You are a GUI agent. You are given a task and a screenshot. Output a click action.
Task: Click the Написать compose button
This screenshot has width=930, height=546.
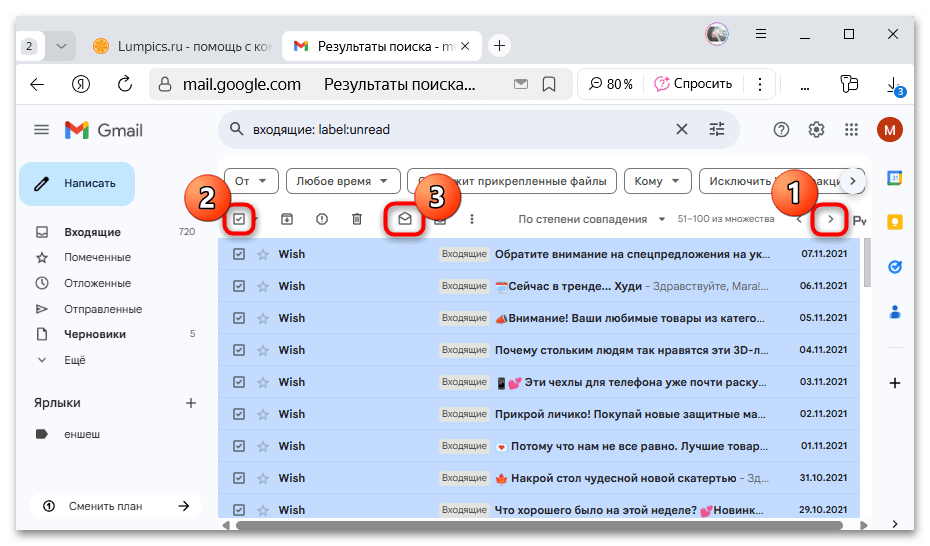[x=77, y=184]
